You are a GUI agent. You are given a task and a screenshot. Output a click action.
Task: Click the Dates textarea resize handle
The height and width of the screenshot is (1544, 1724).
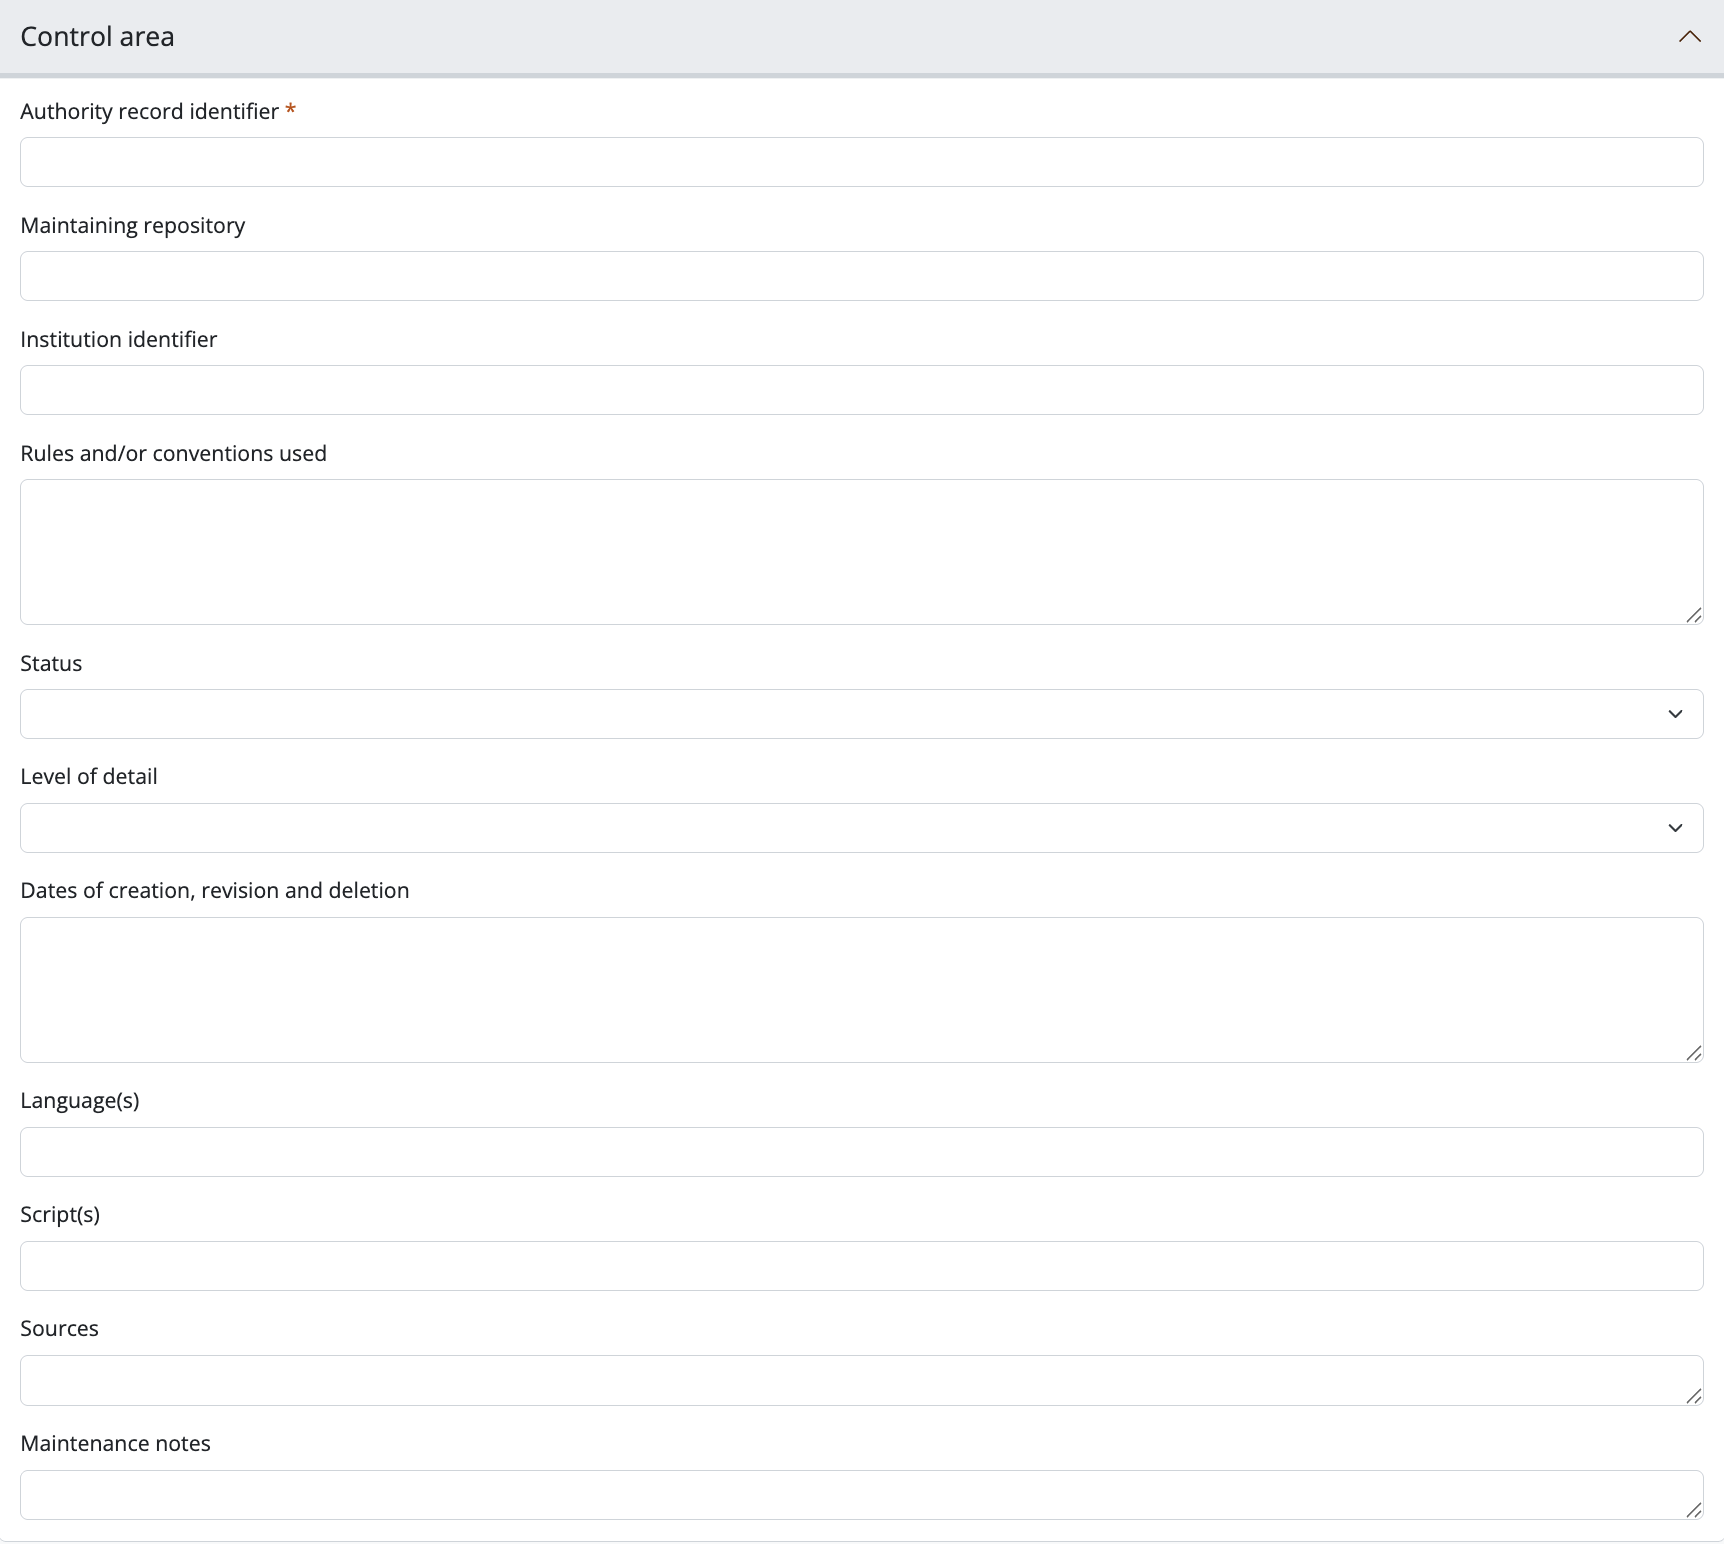click(x=1693, y=1053)
